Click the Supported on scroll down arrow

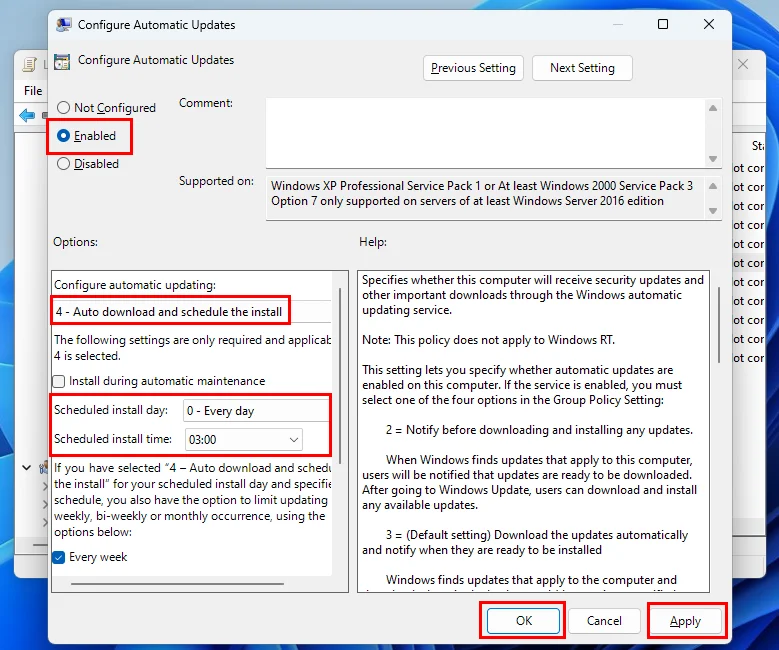click(713, 211)
